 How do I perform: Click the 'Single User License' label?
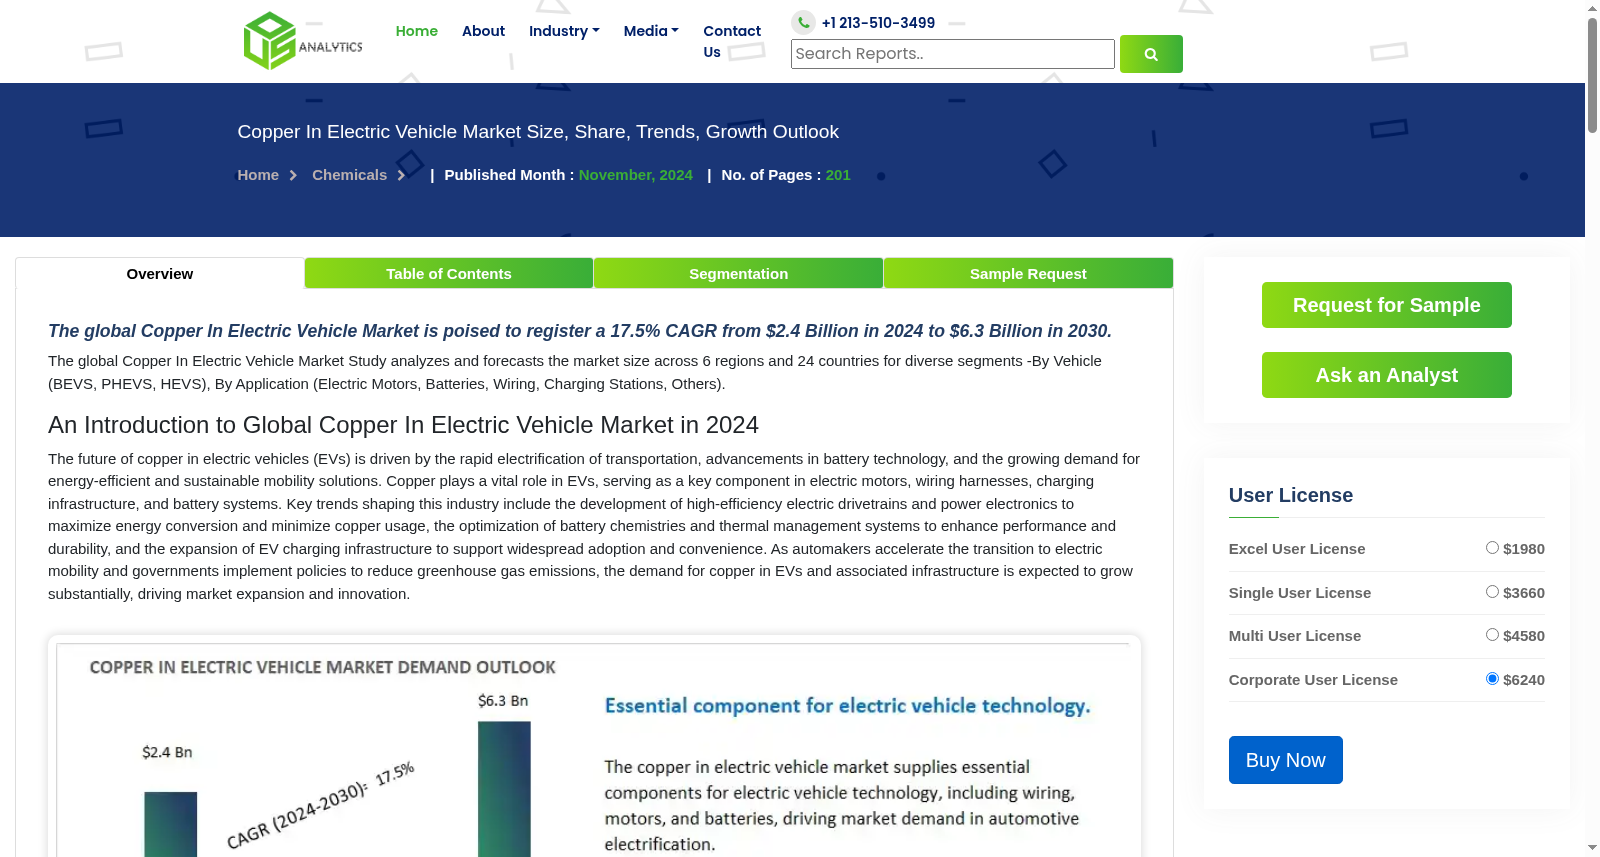1300,593
